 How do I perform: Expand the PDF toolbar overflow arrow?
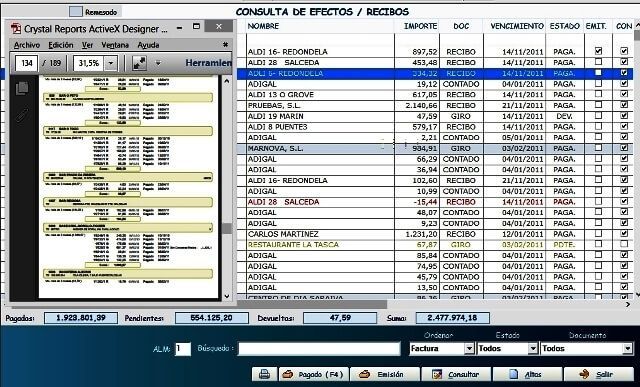click(158, 63)
